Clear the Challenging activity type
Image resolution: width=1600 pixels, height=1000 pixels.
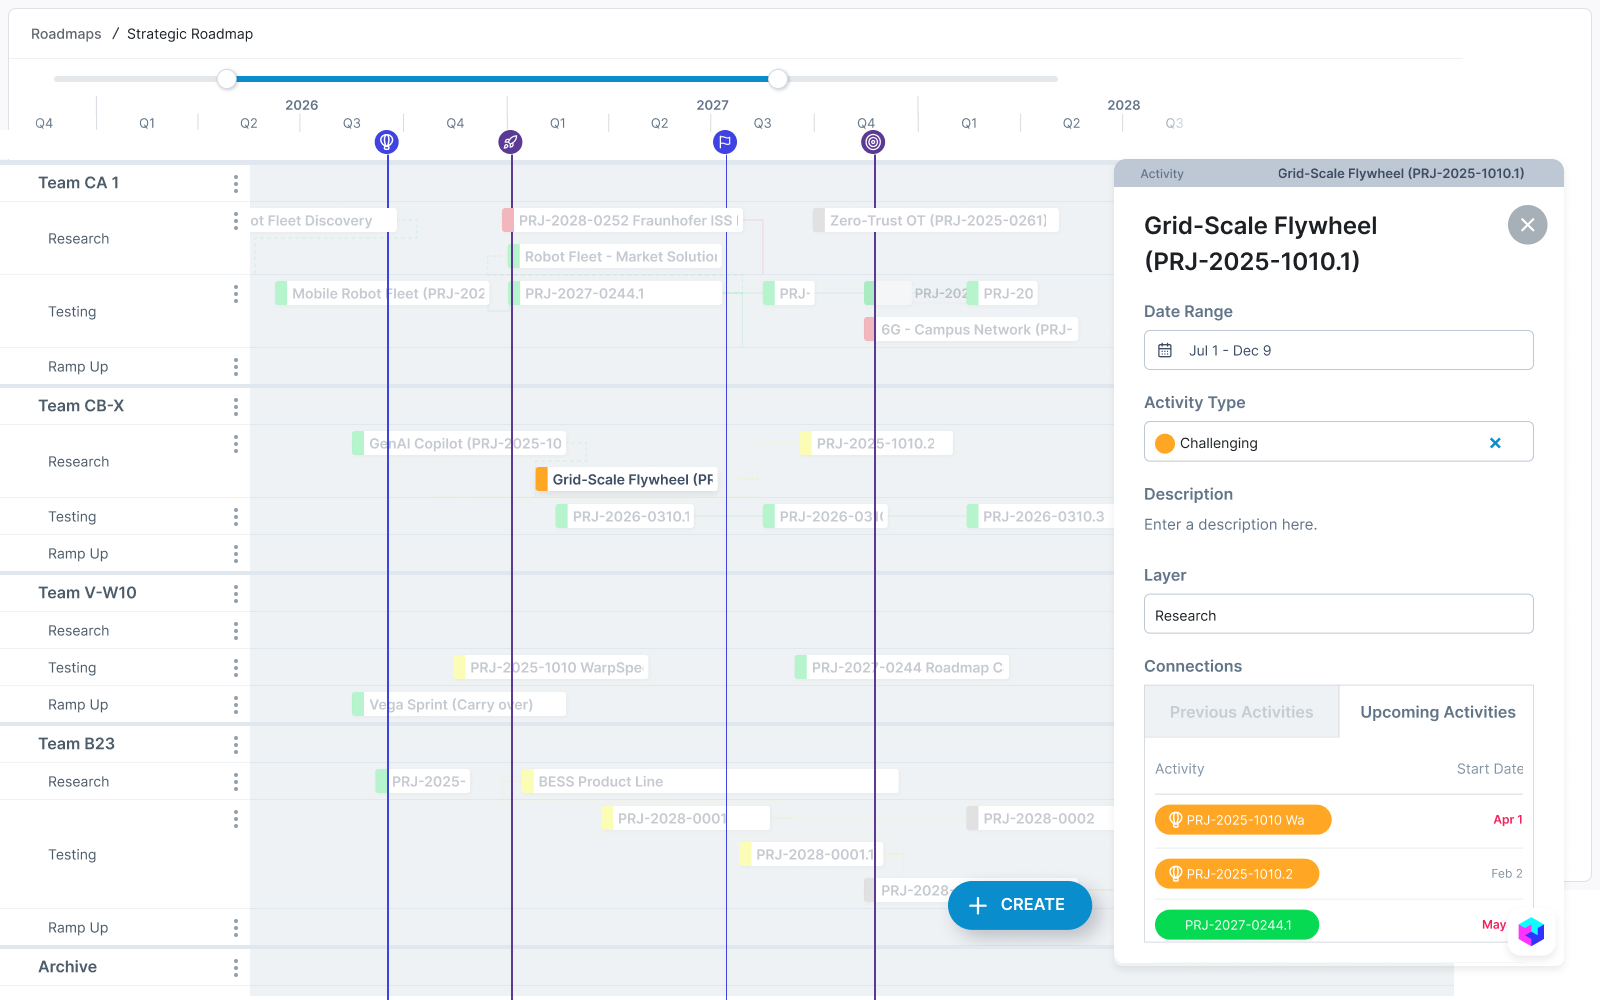point(1495,443)
